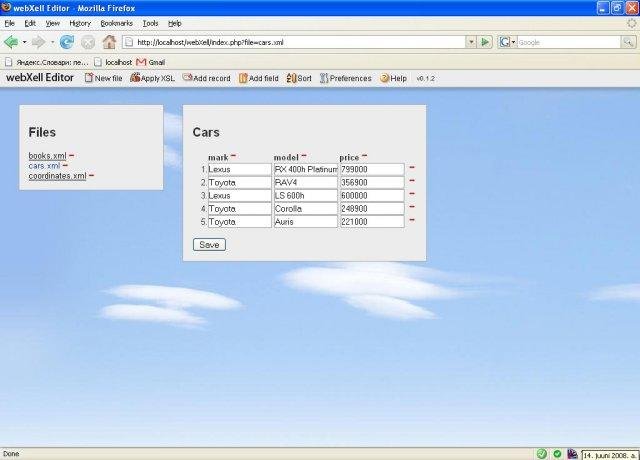Delete cars.xml using its red minus
The image size is (640, 460).
tap(65, 165)
